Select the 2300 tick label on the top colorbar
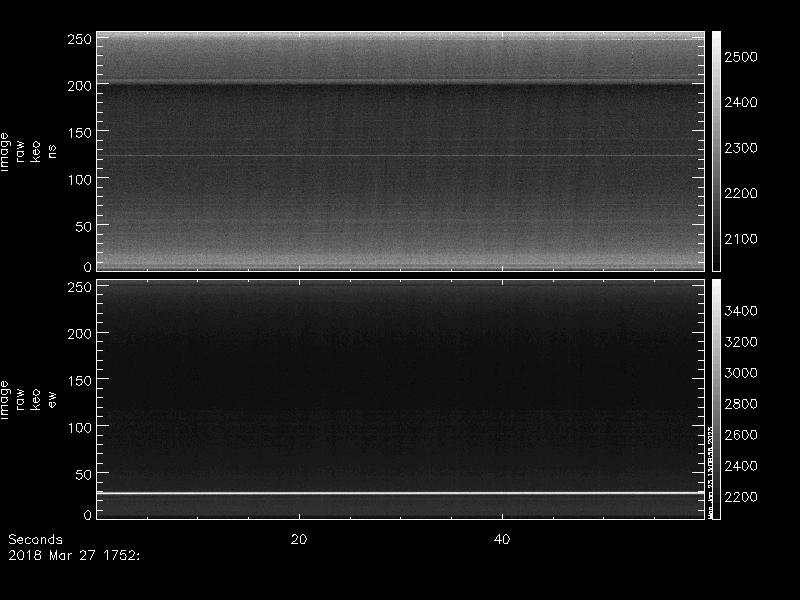 [742, 148]
